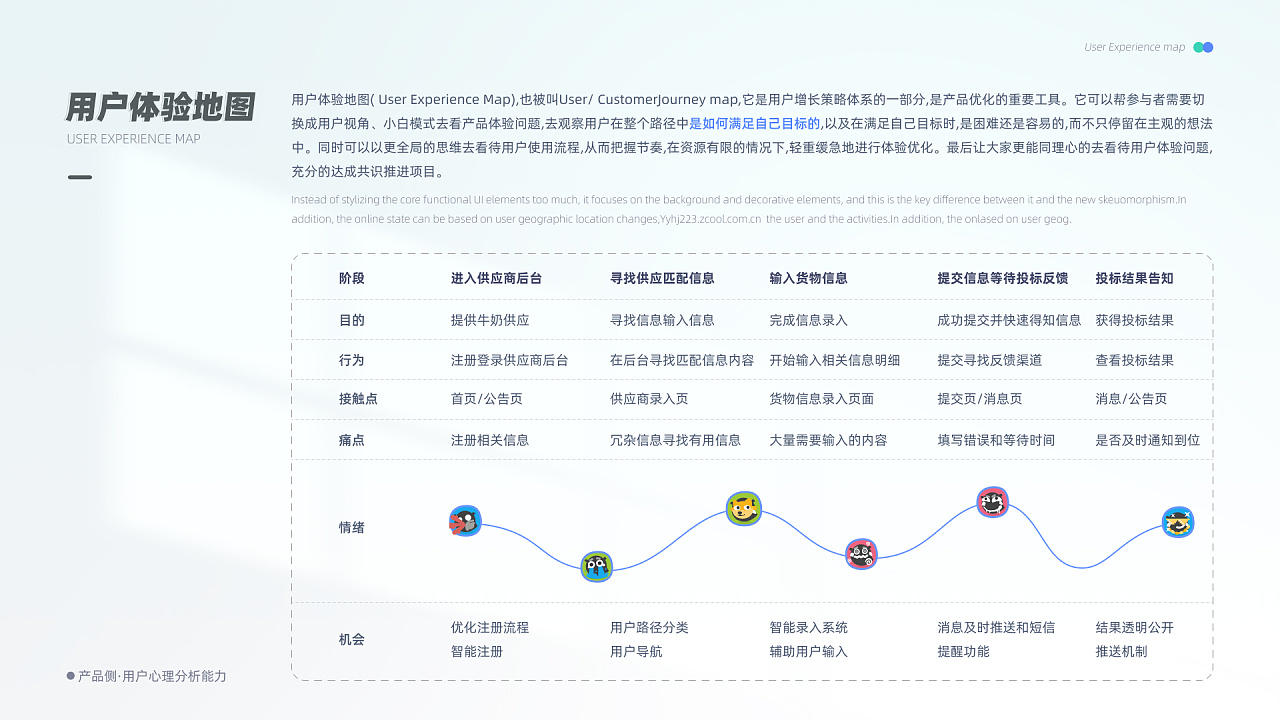Click the 供应商录入页 cell

(649, 399)
